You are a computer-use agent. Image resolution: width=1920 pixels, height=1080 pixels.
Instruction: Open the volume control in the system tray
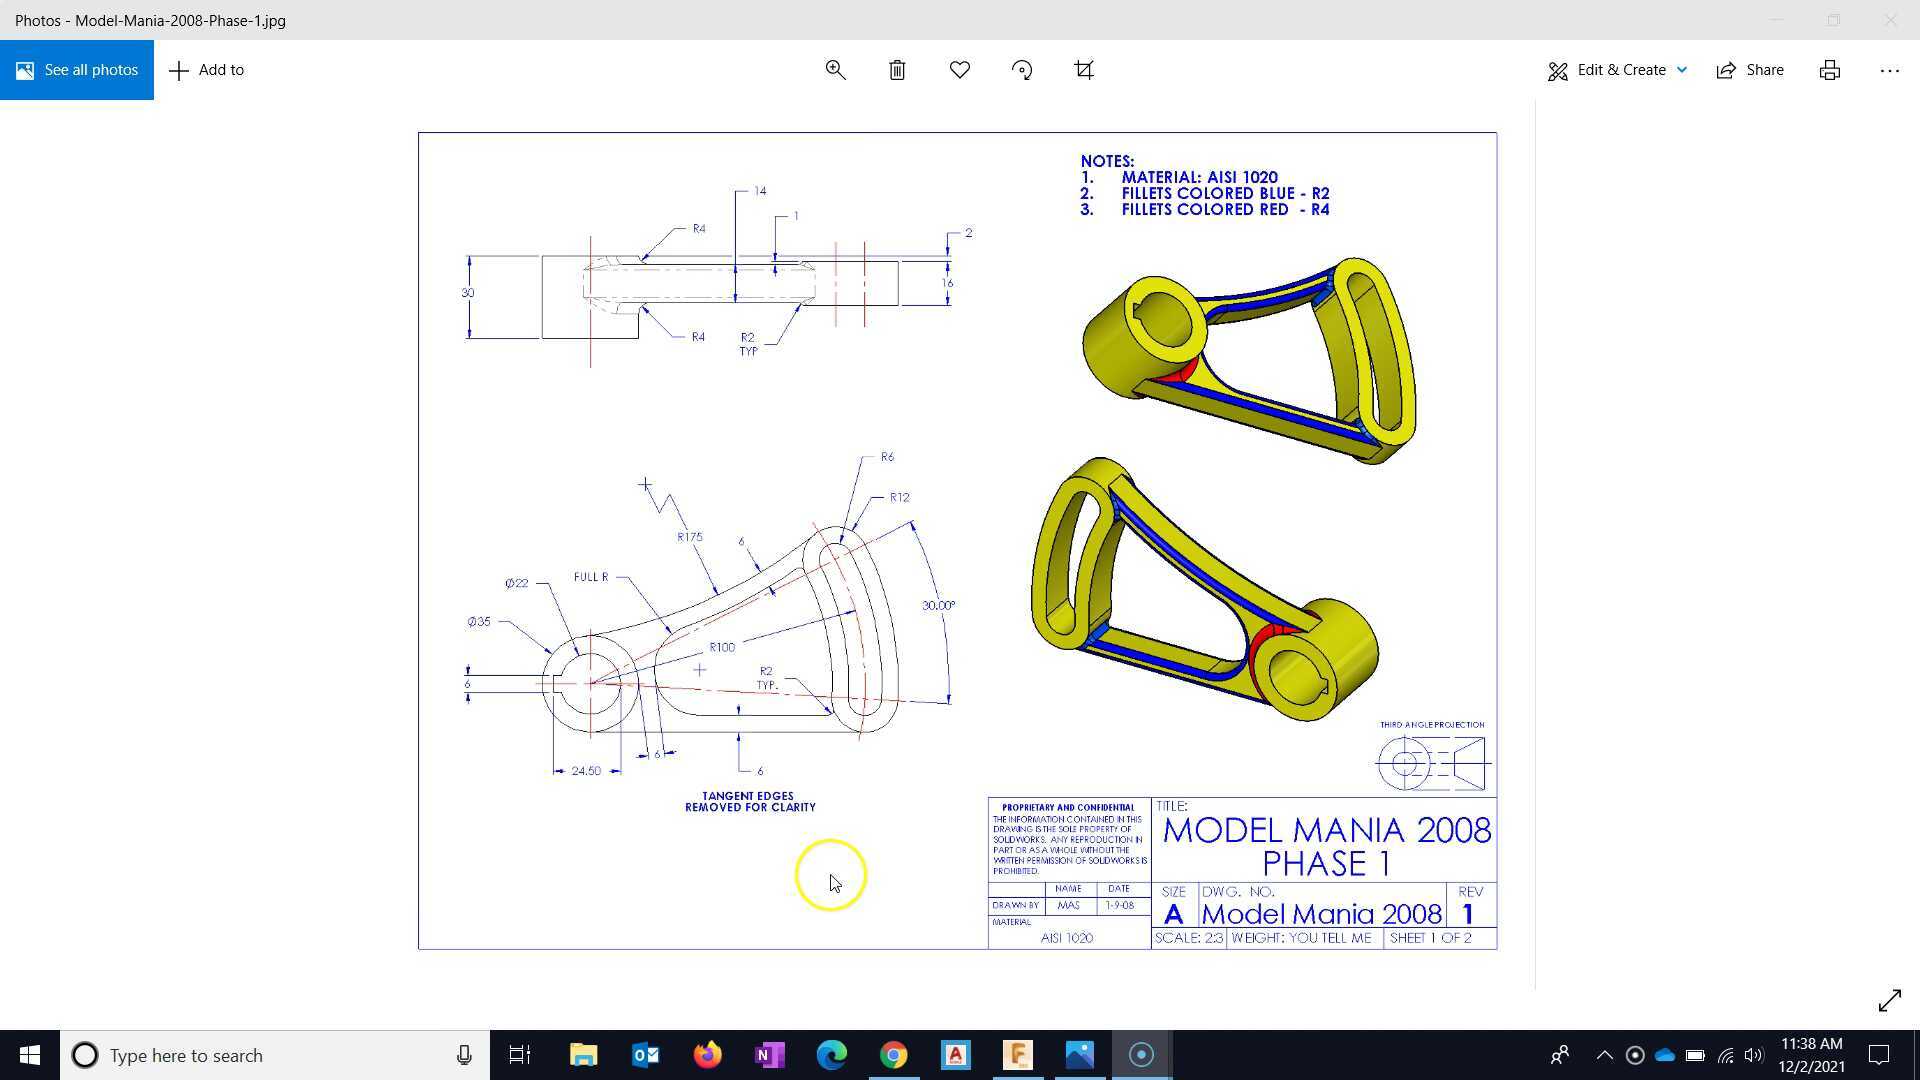point(1754,1055)
